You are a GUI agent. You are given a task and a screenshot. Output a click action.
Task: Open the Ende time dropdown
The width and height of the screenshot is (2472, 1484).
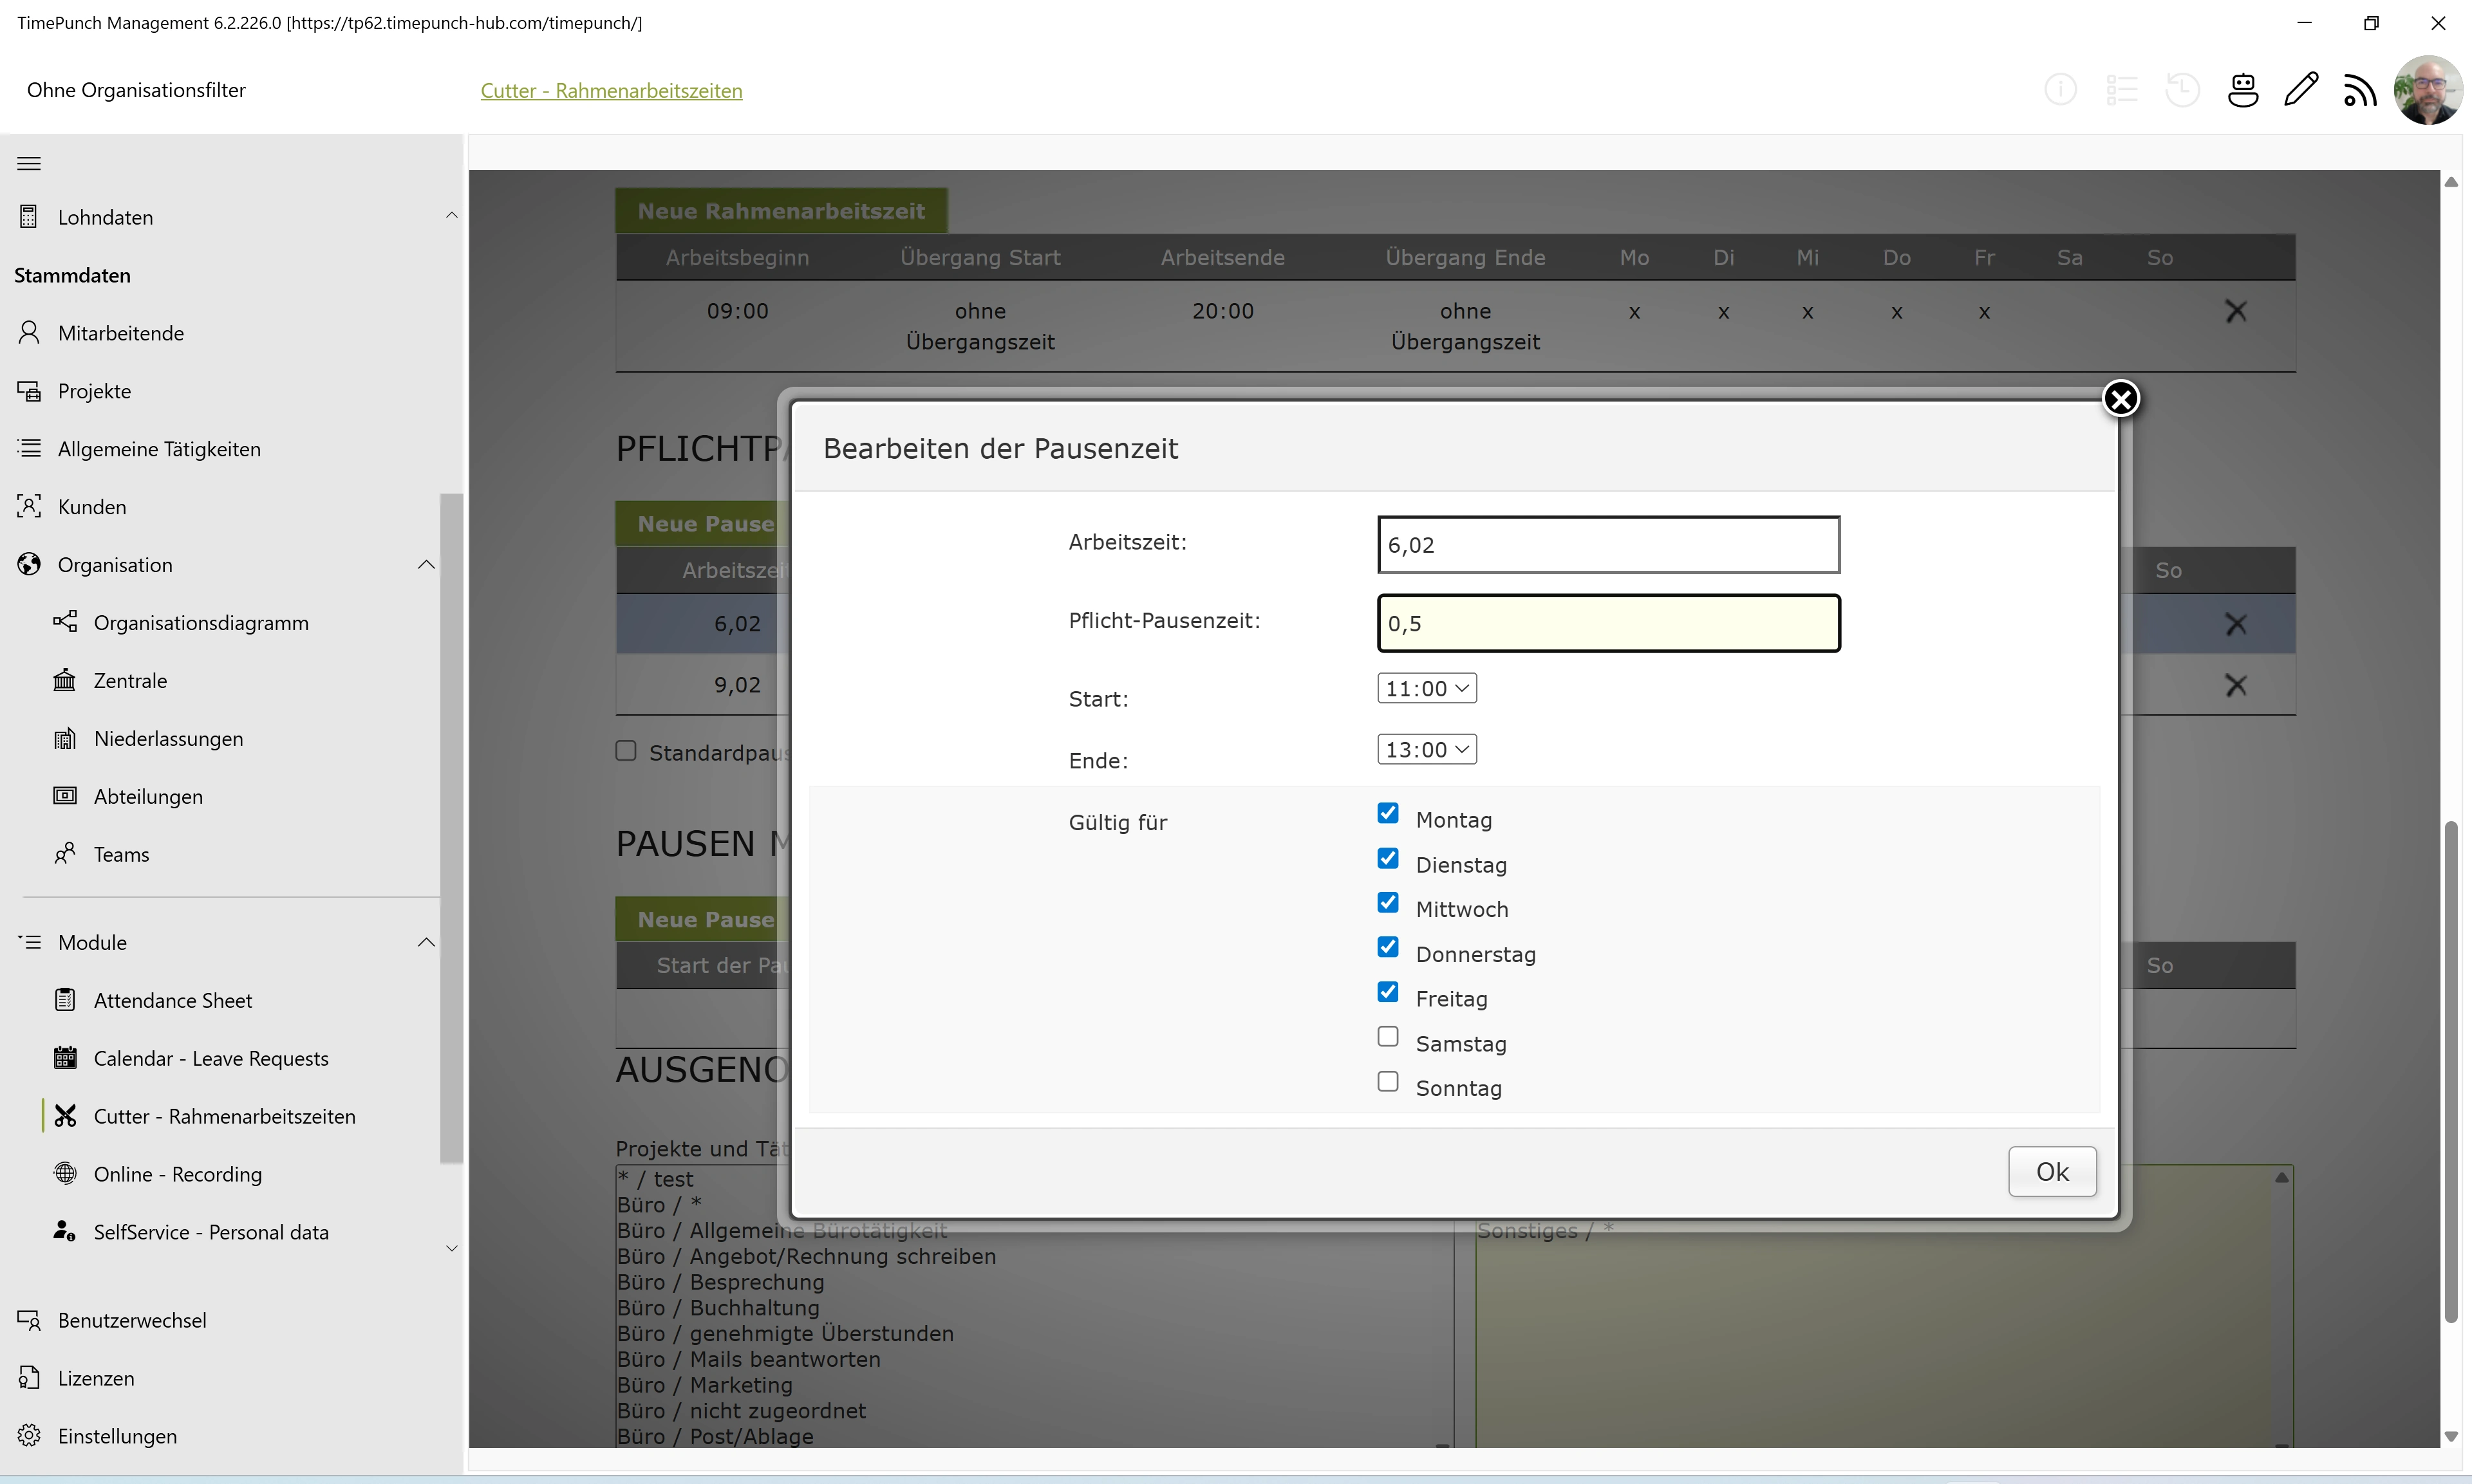(x=1427, y=749)
